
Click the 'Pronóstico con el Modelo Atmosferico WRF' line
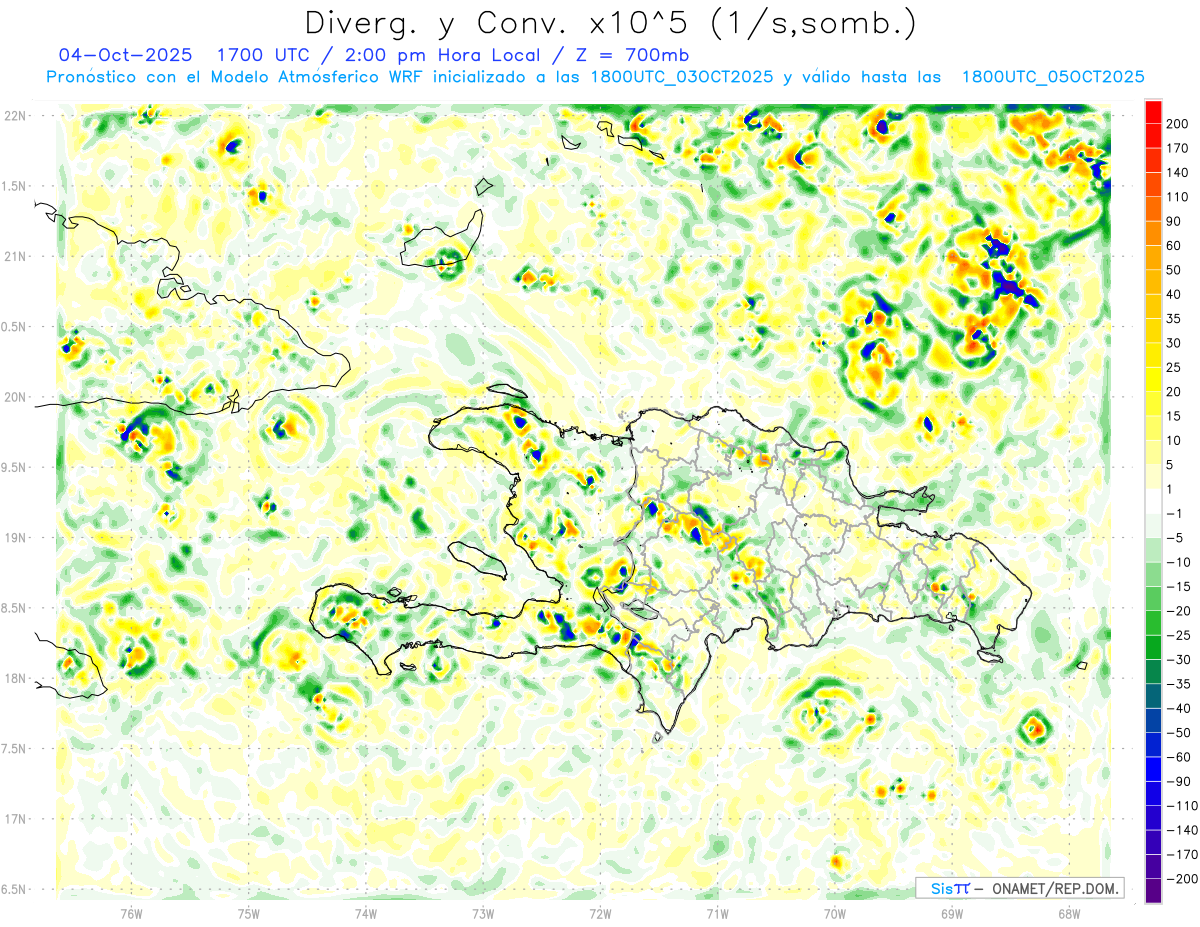click(280, 77)
